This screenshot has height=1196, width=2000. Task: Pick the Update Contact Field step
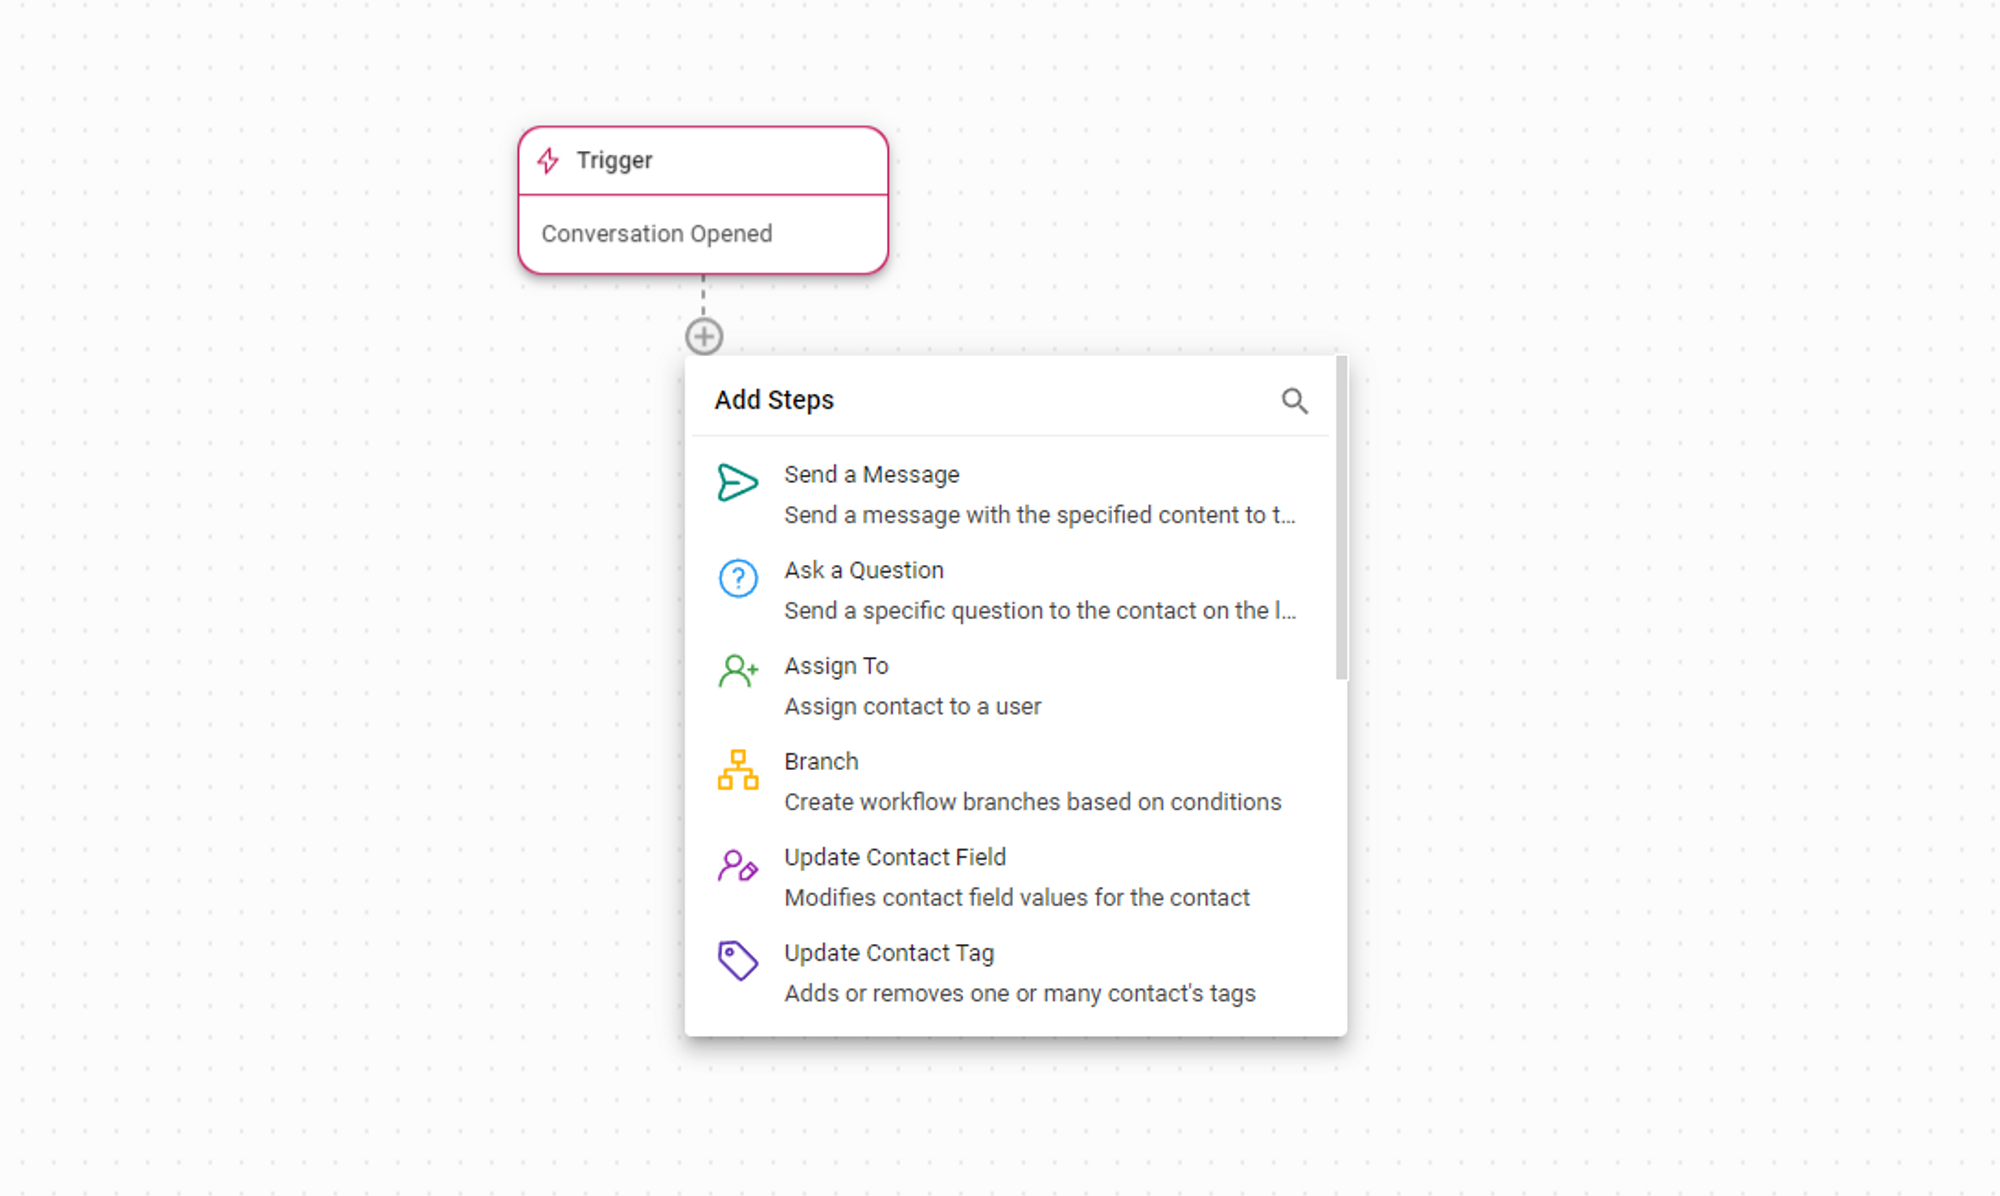[x=894, y=858]
